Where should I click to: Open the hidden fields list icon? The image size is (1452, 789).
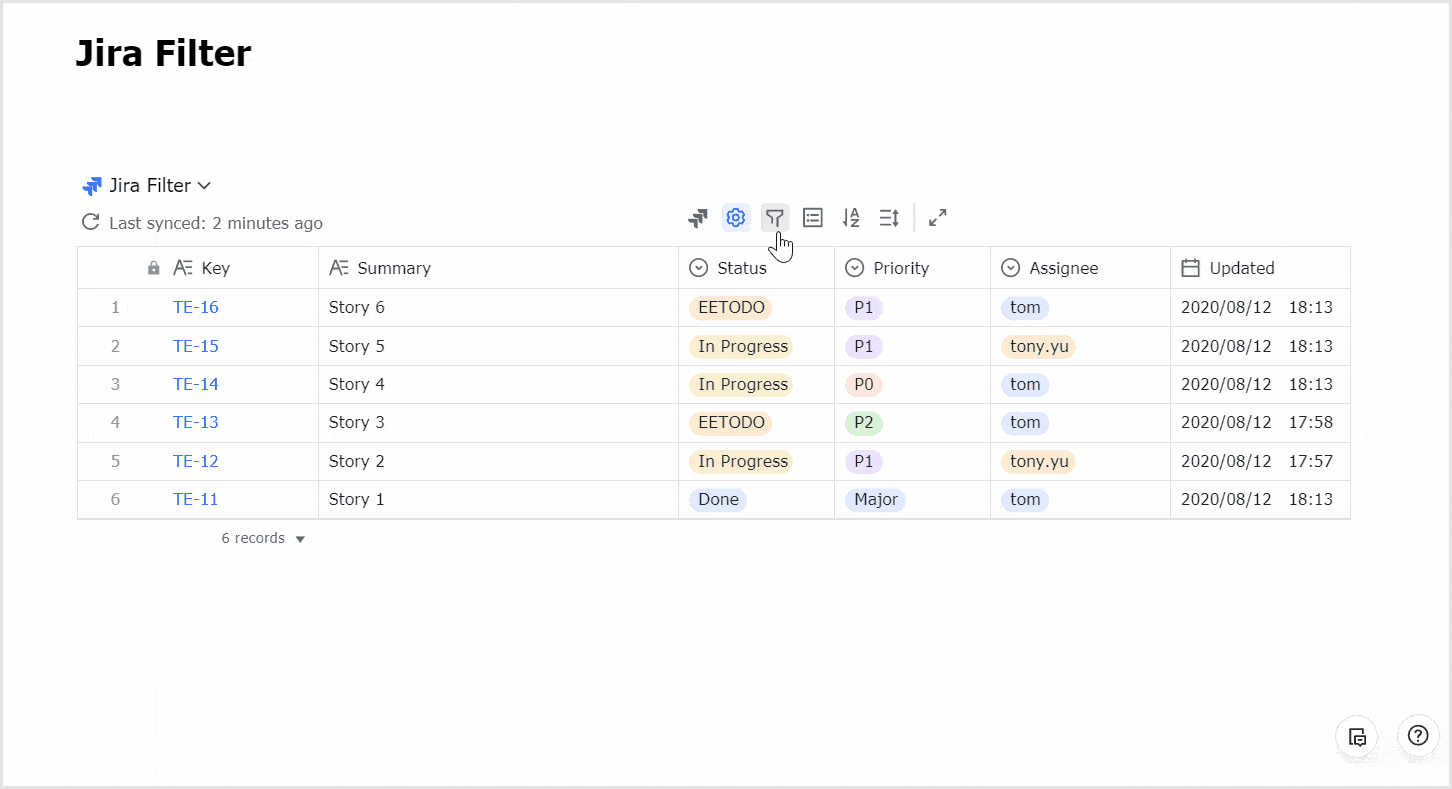coord(812,217)
